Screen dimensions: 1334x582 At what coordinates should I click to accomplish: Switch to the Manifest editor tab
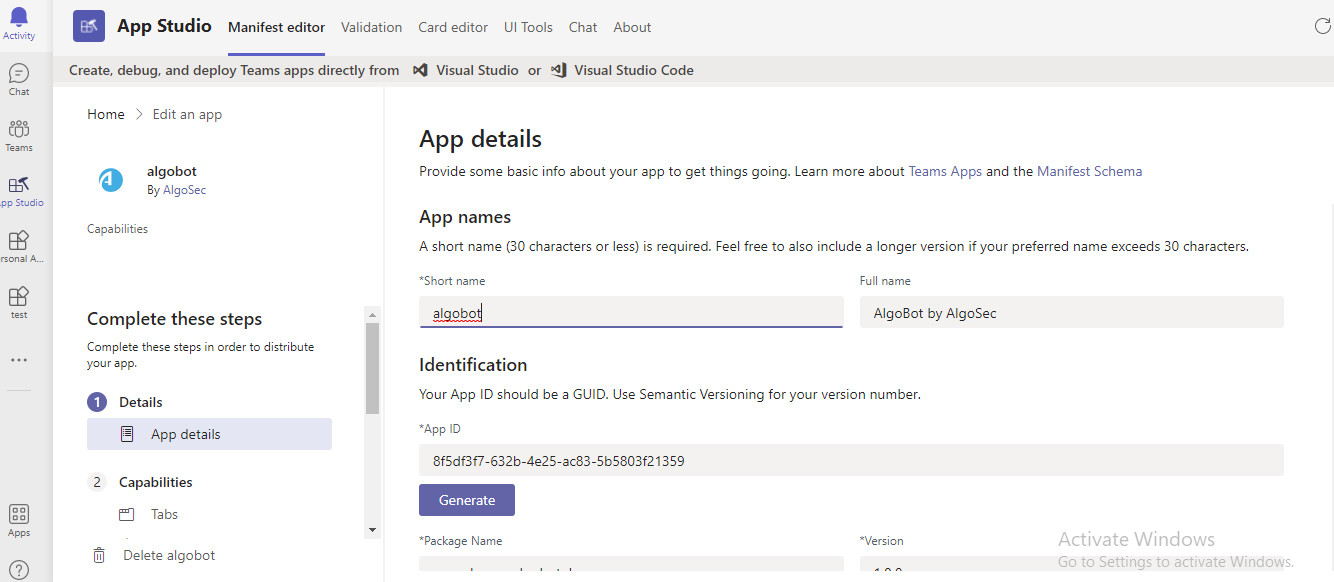pyautogui.click(x=276, y=27)
